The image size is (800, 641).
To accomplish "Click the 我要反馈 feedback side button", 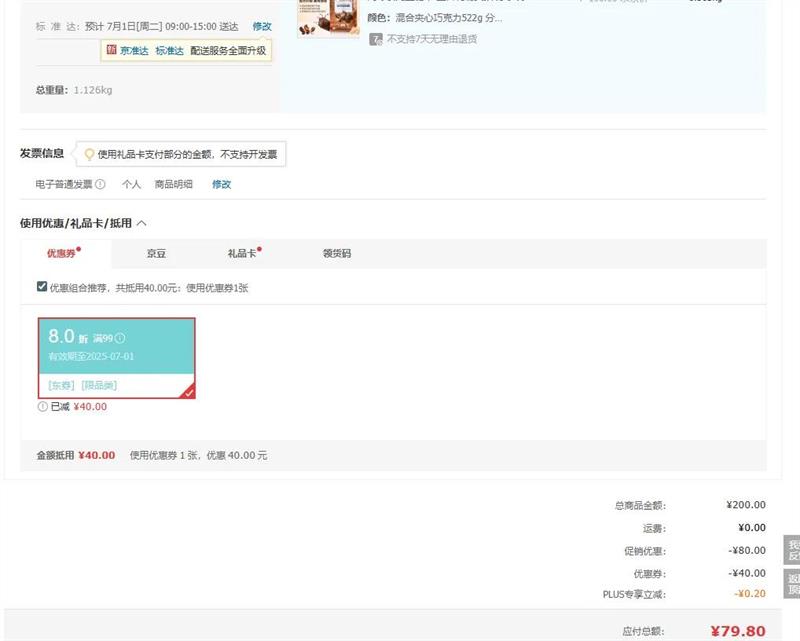I will coord(792,550).
